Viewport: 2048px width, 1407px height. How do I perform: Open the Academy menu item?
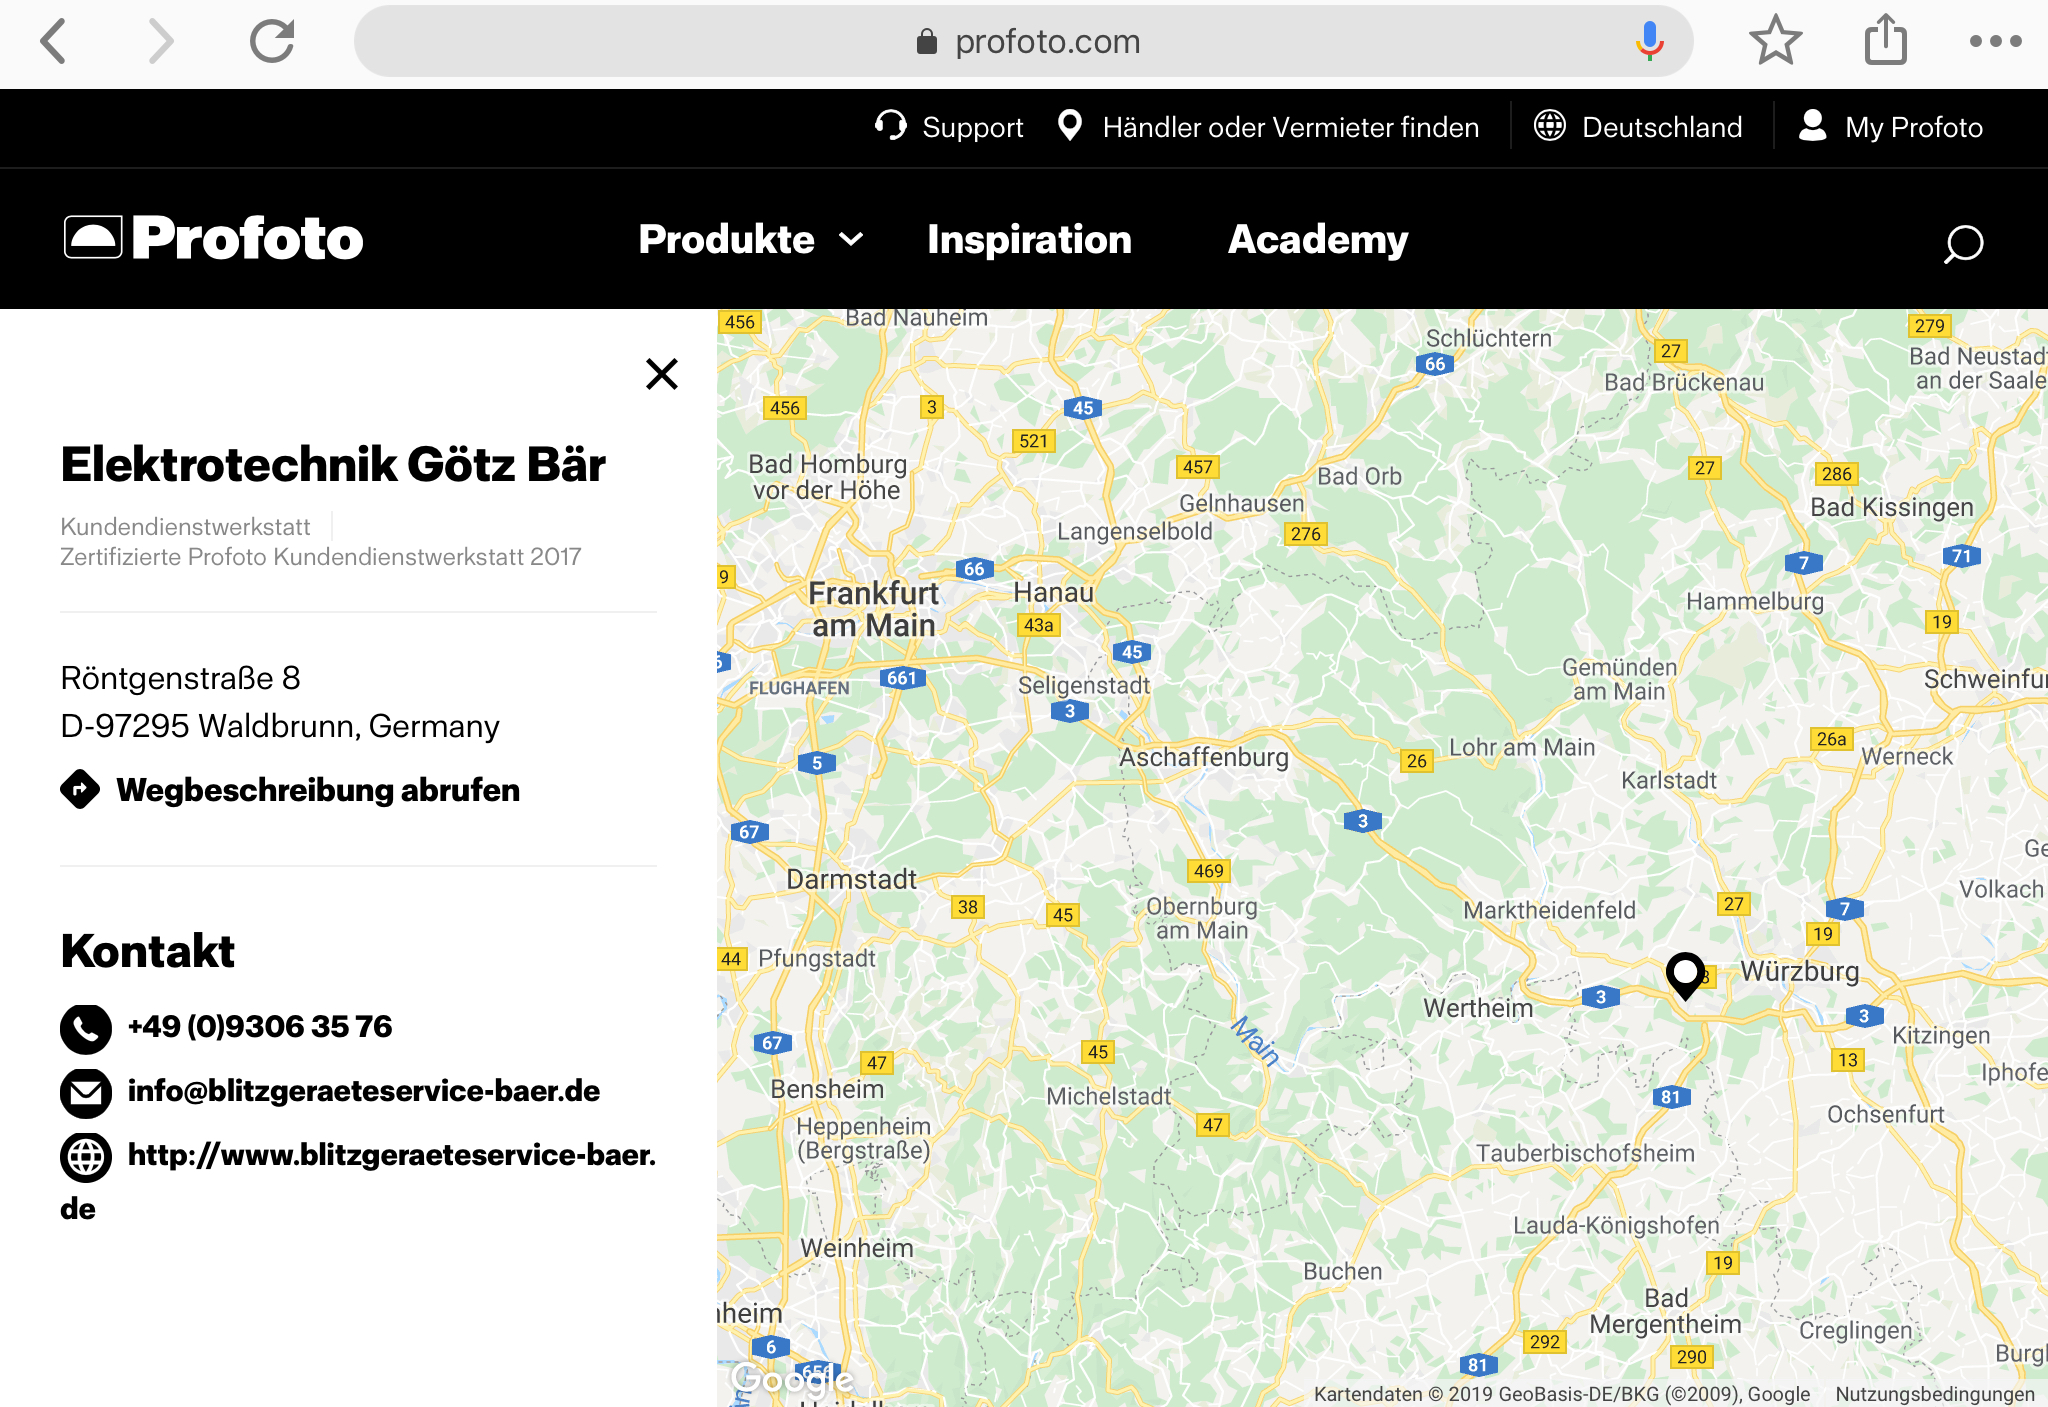click(1318, 239)
